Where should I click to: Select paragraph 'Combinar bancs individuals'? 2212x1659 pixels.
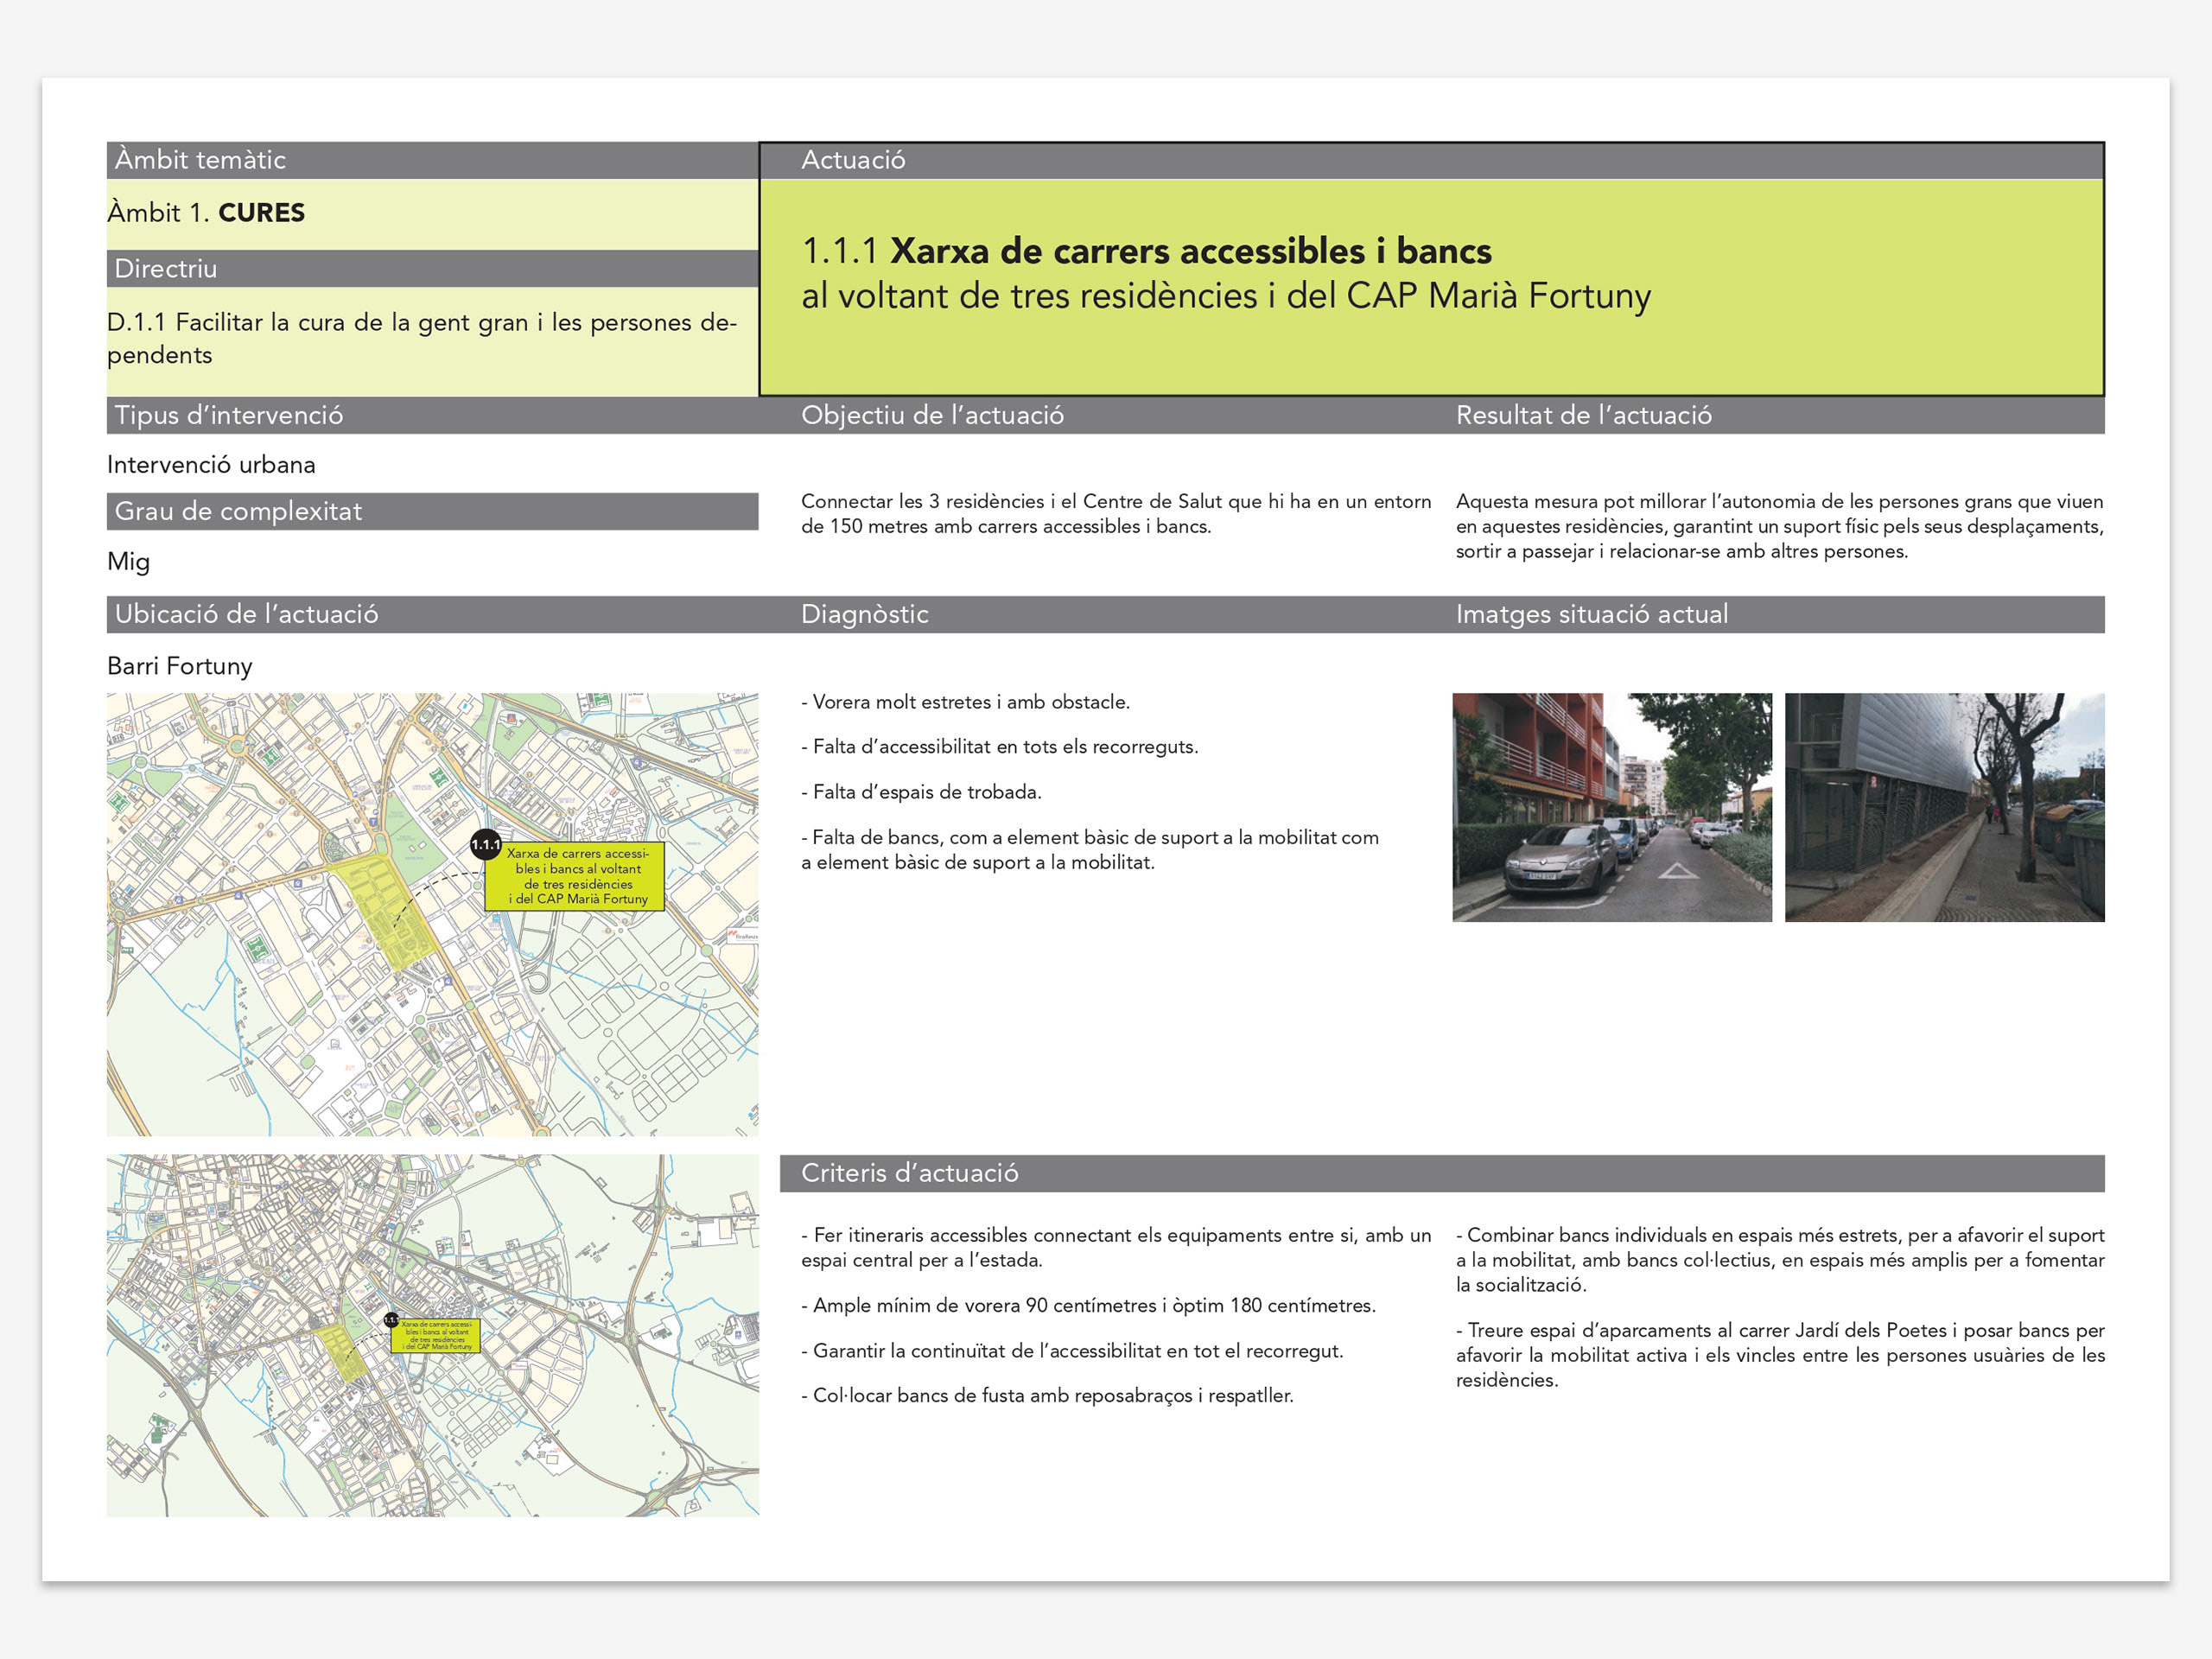1780,1260
